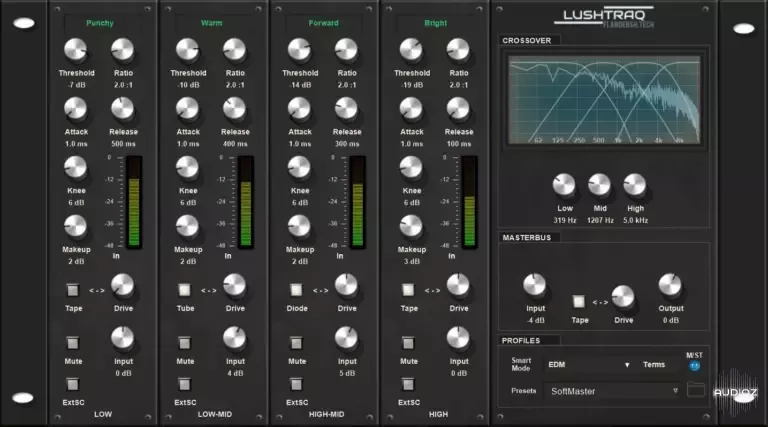Click the LOW band Ratio knob

122,50
